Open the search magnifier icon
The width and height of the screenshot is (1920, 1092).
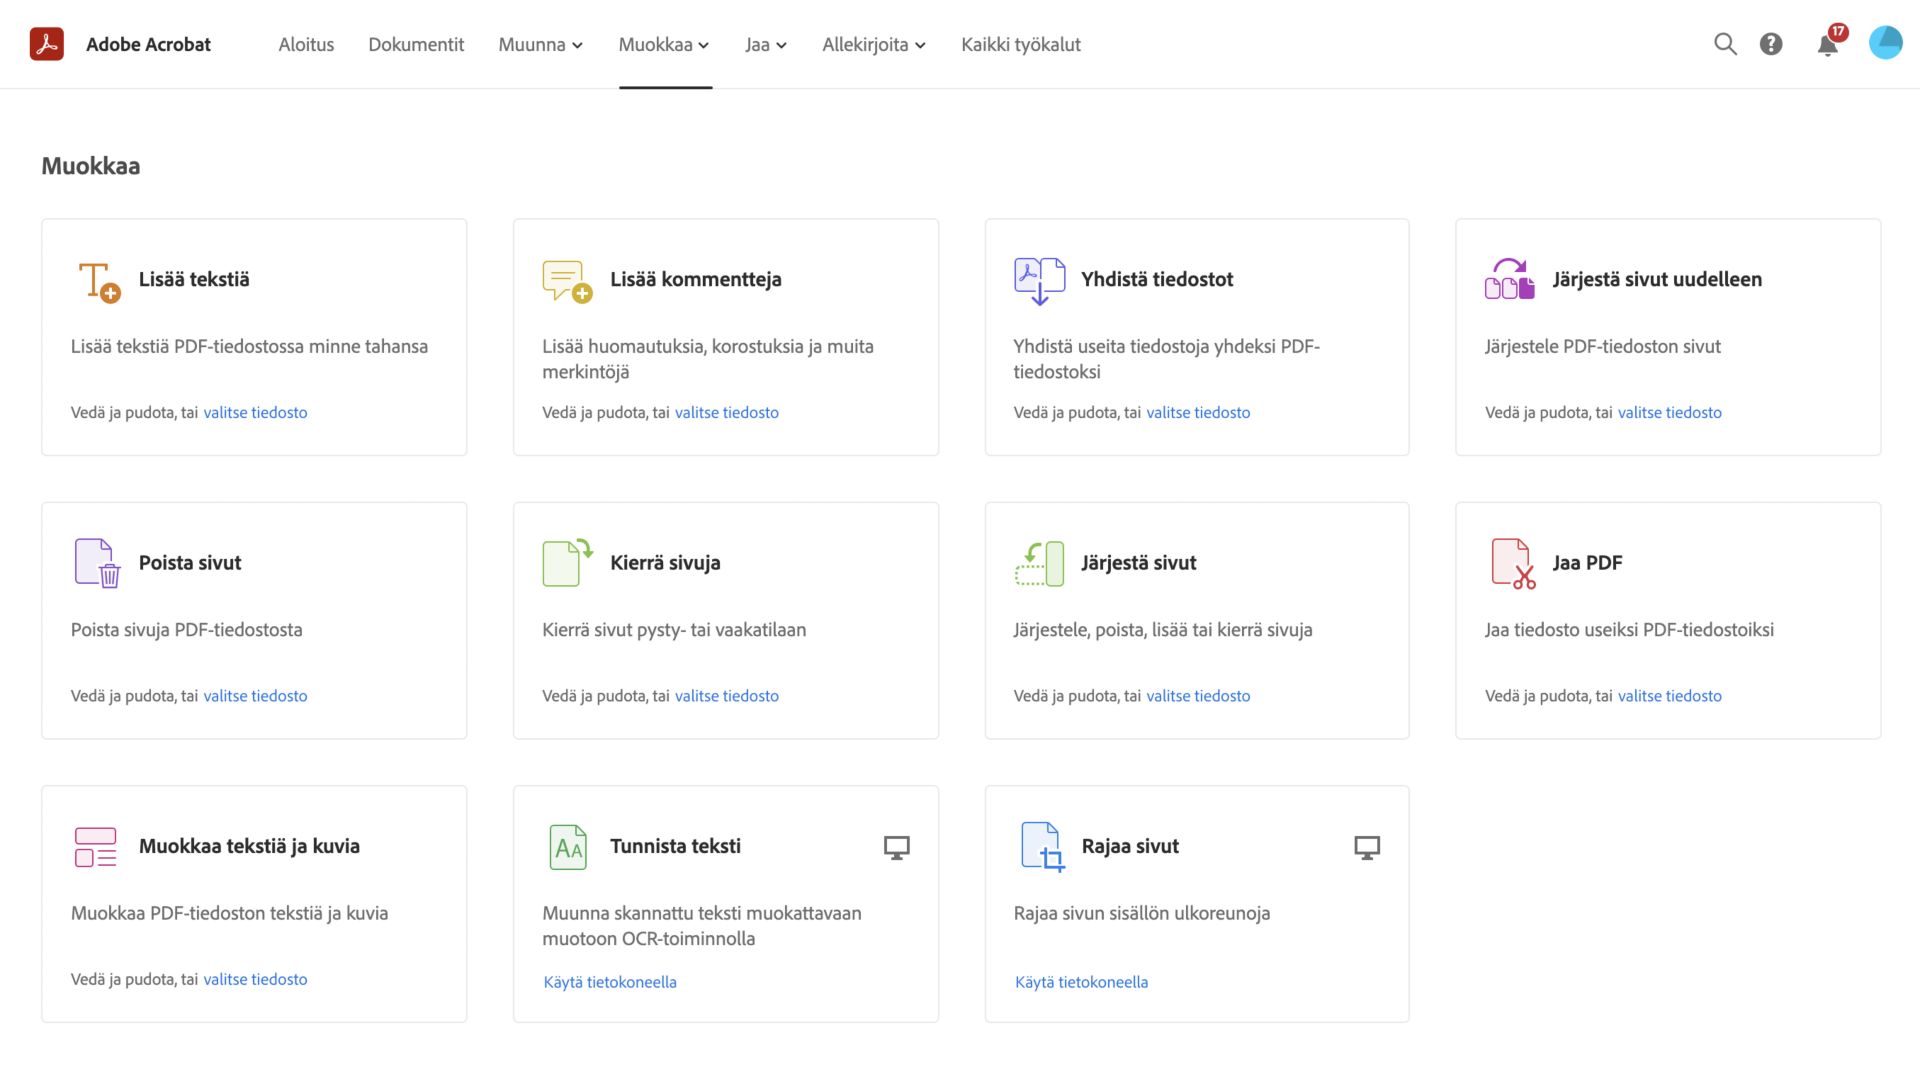pos(1725,44)
